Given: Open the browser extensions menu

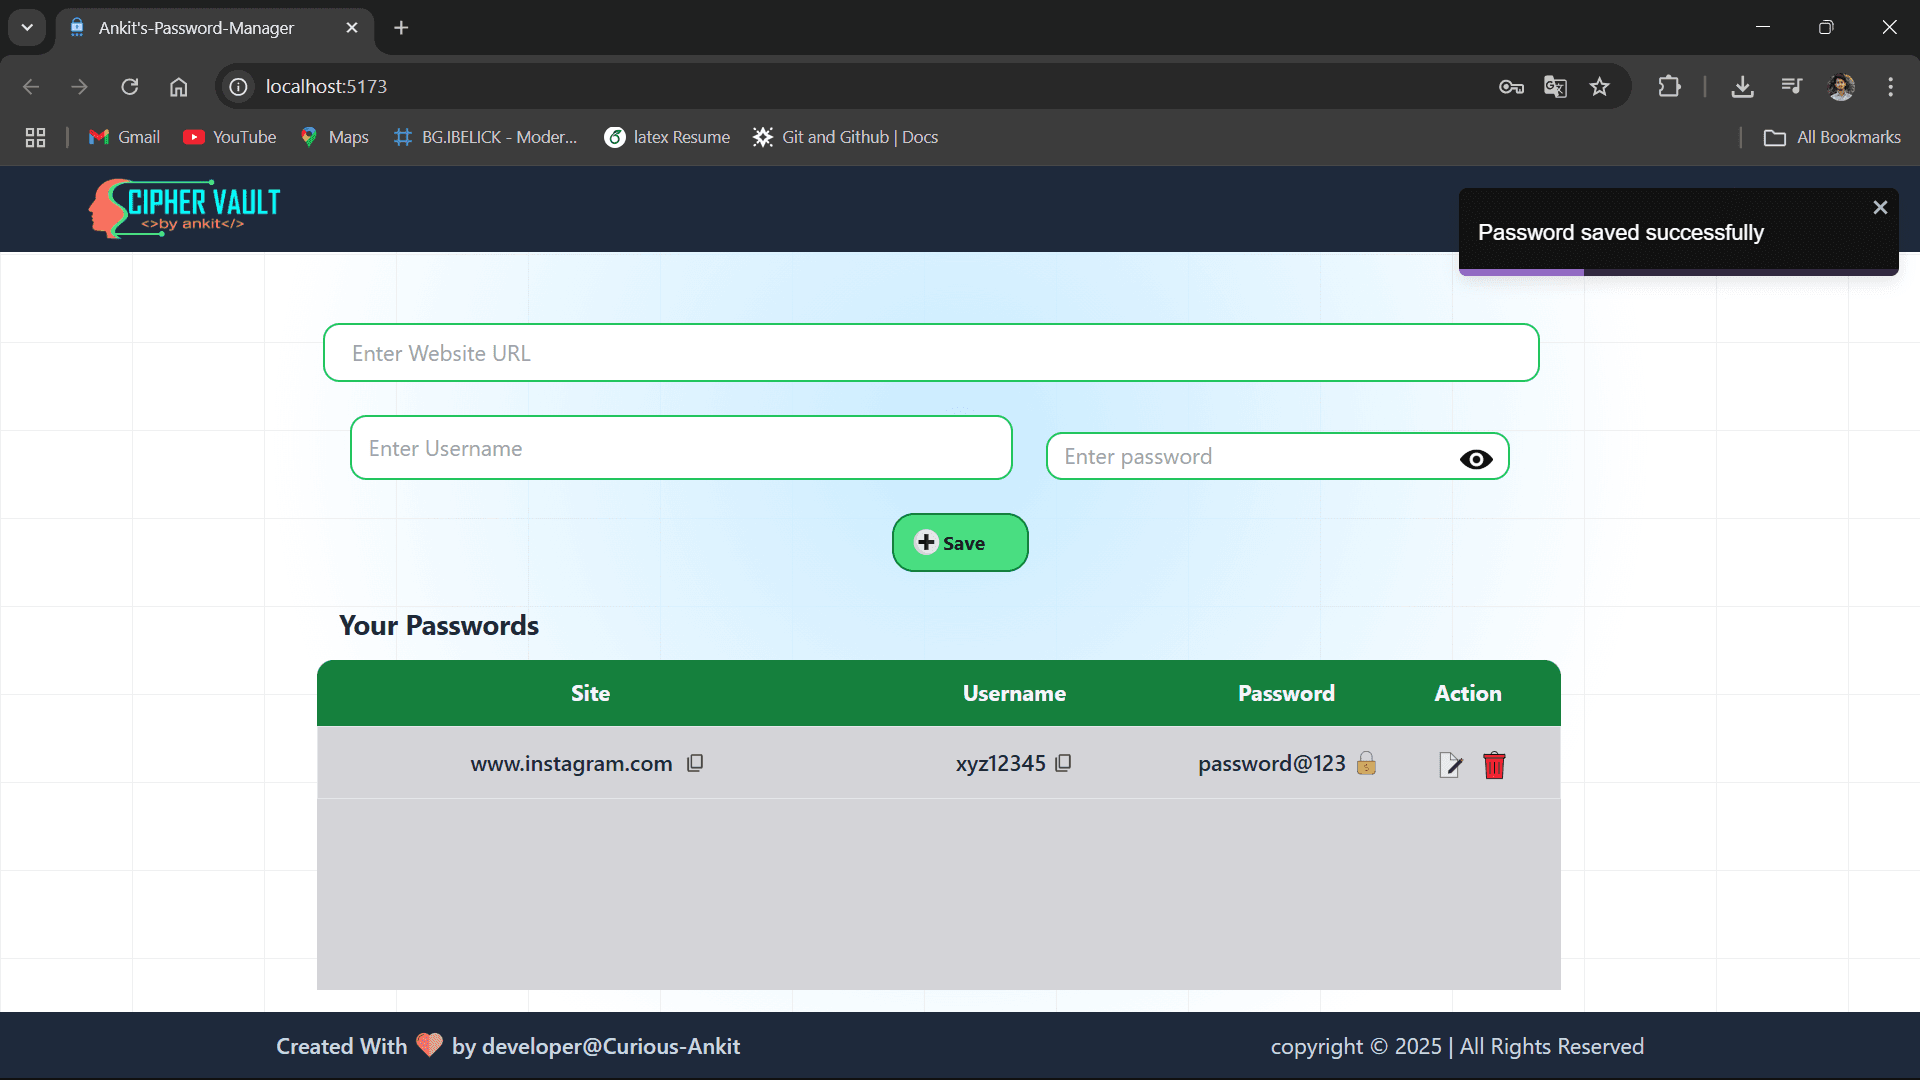Looking at the screenshot, I should [1669, 87].
